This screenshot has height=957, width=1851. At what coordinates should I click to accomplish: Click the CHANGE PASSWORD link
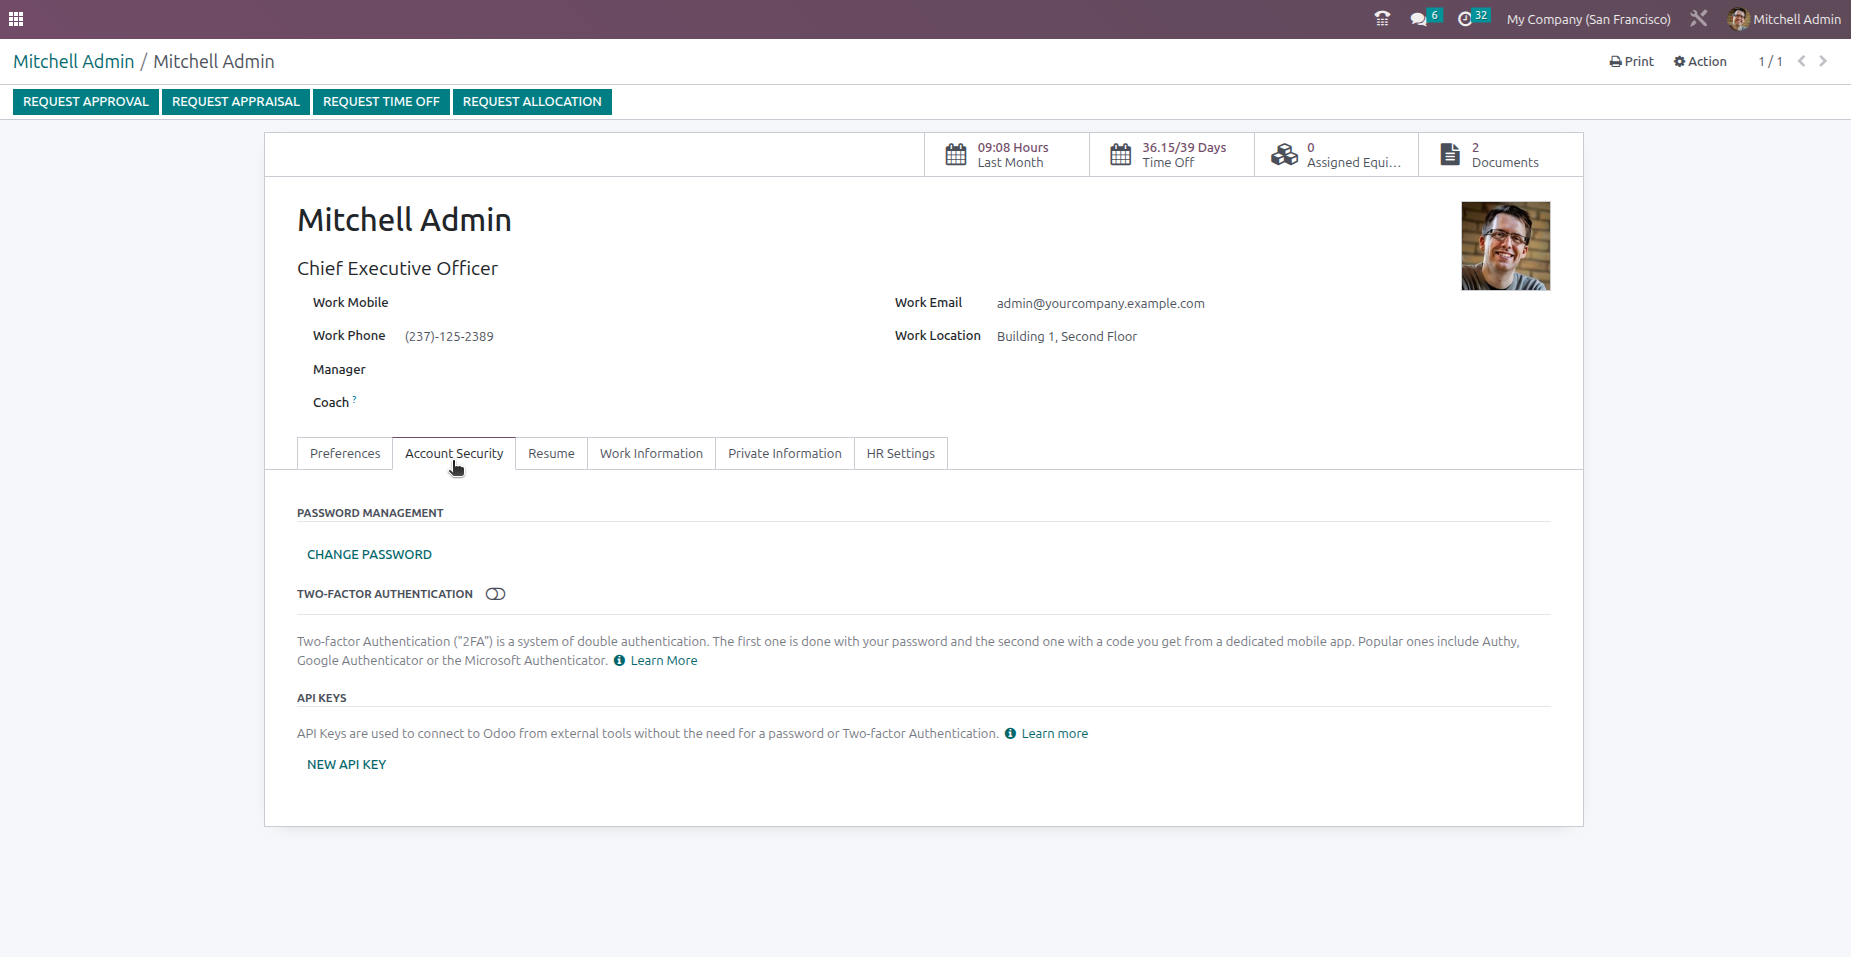click(x=369, y=554)
